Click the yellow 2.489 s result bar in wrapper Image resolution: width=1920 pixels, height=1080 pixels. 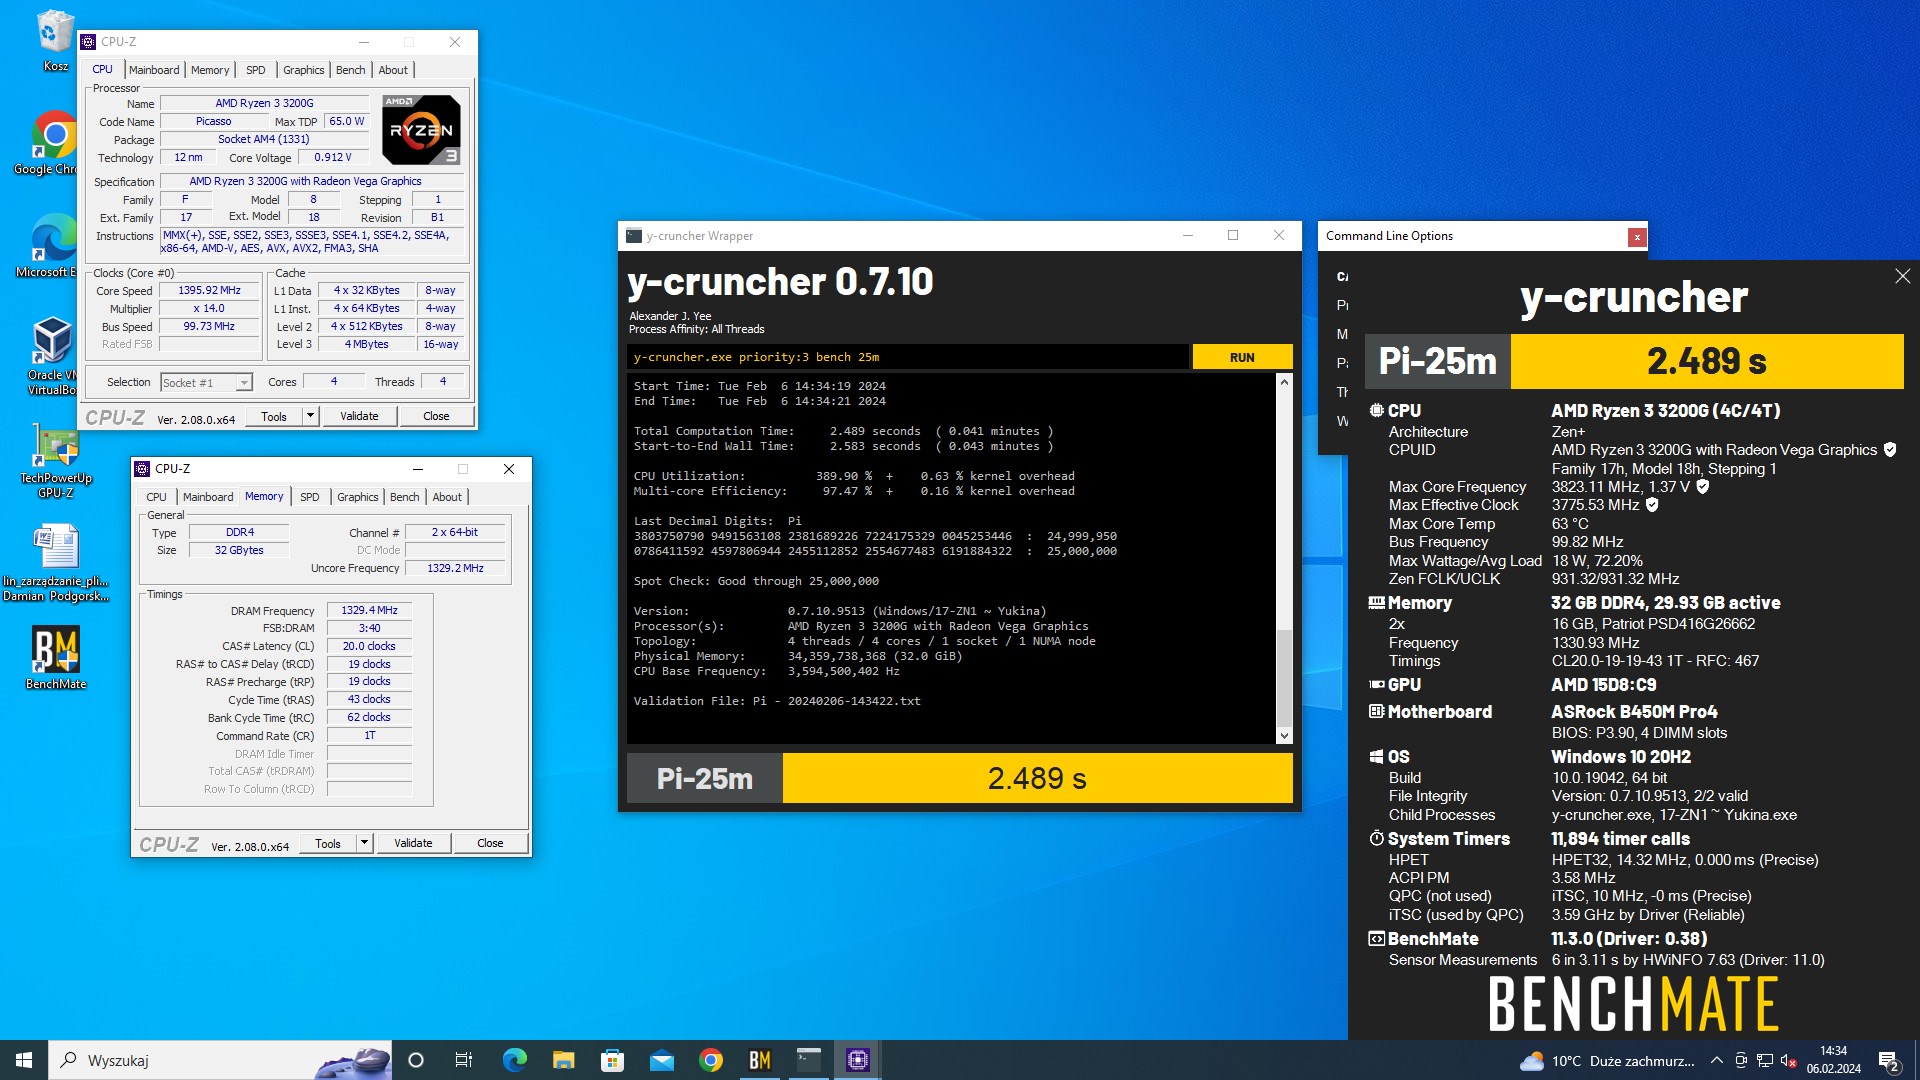1037,778
